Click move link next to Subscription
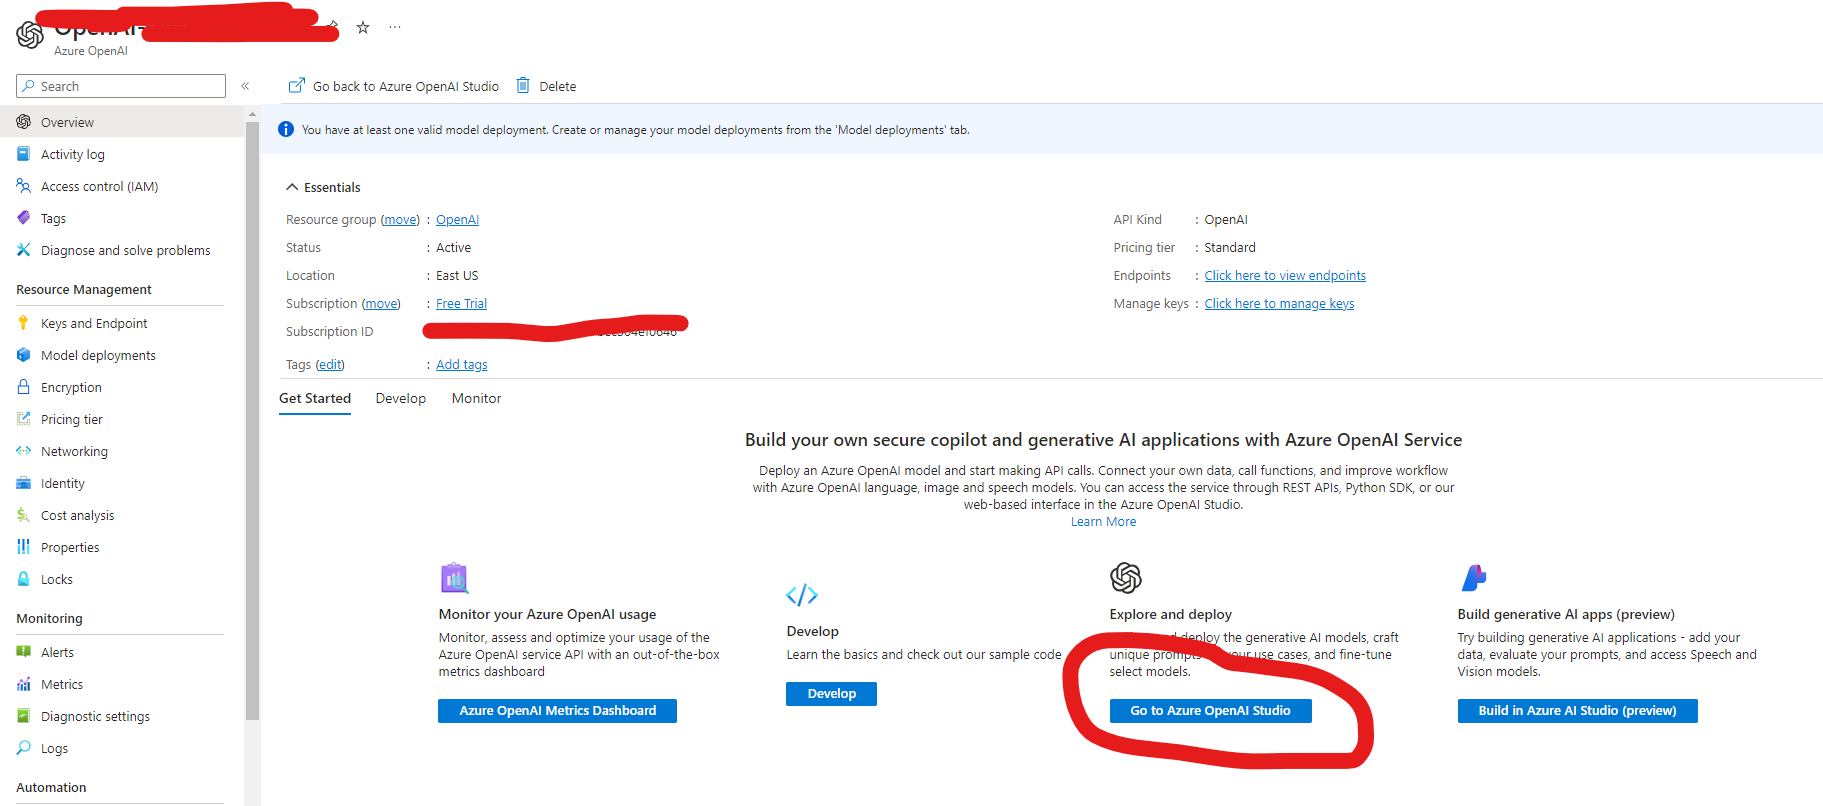This screenshot has height=806, width=1823. click(381, 304)
